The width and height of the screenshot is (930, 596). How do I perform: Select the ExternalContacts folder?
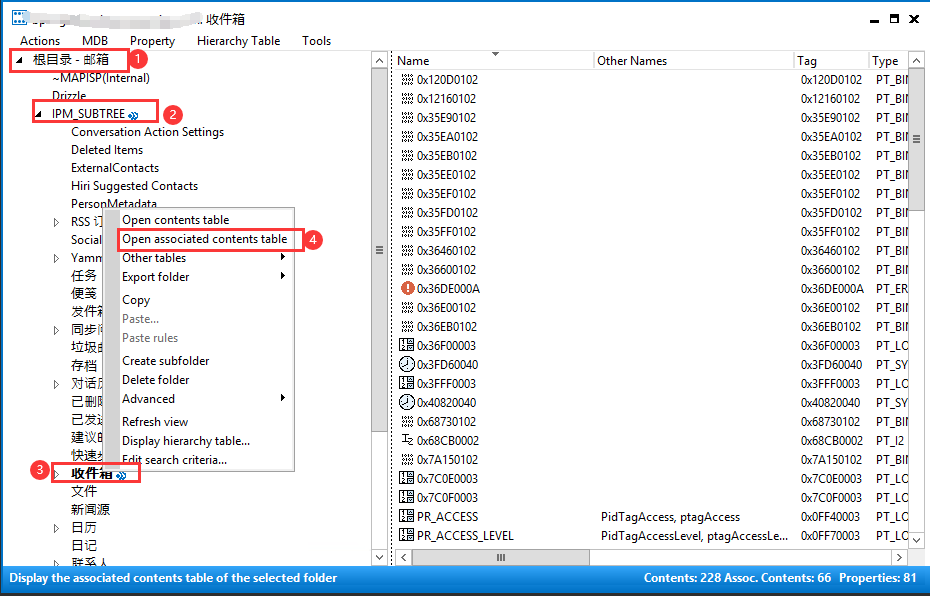point(115,168)
